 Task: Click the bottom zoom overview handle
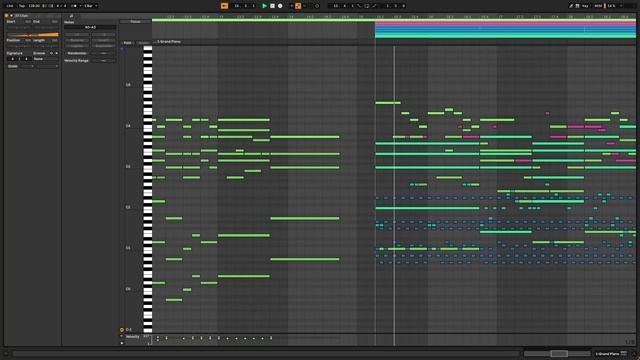tap(559, 353)
